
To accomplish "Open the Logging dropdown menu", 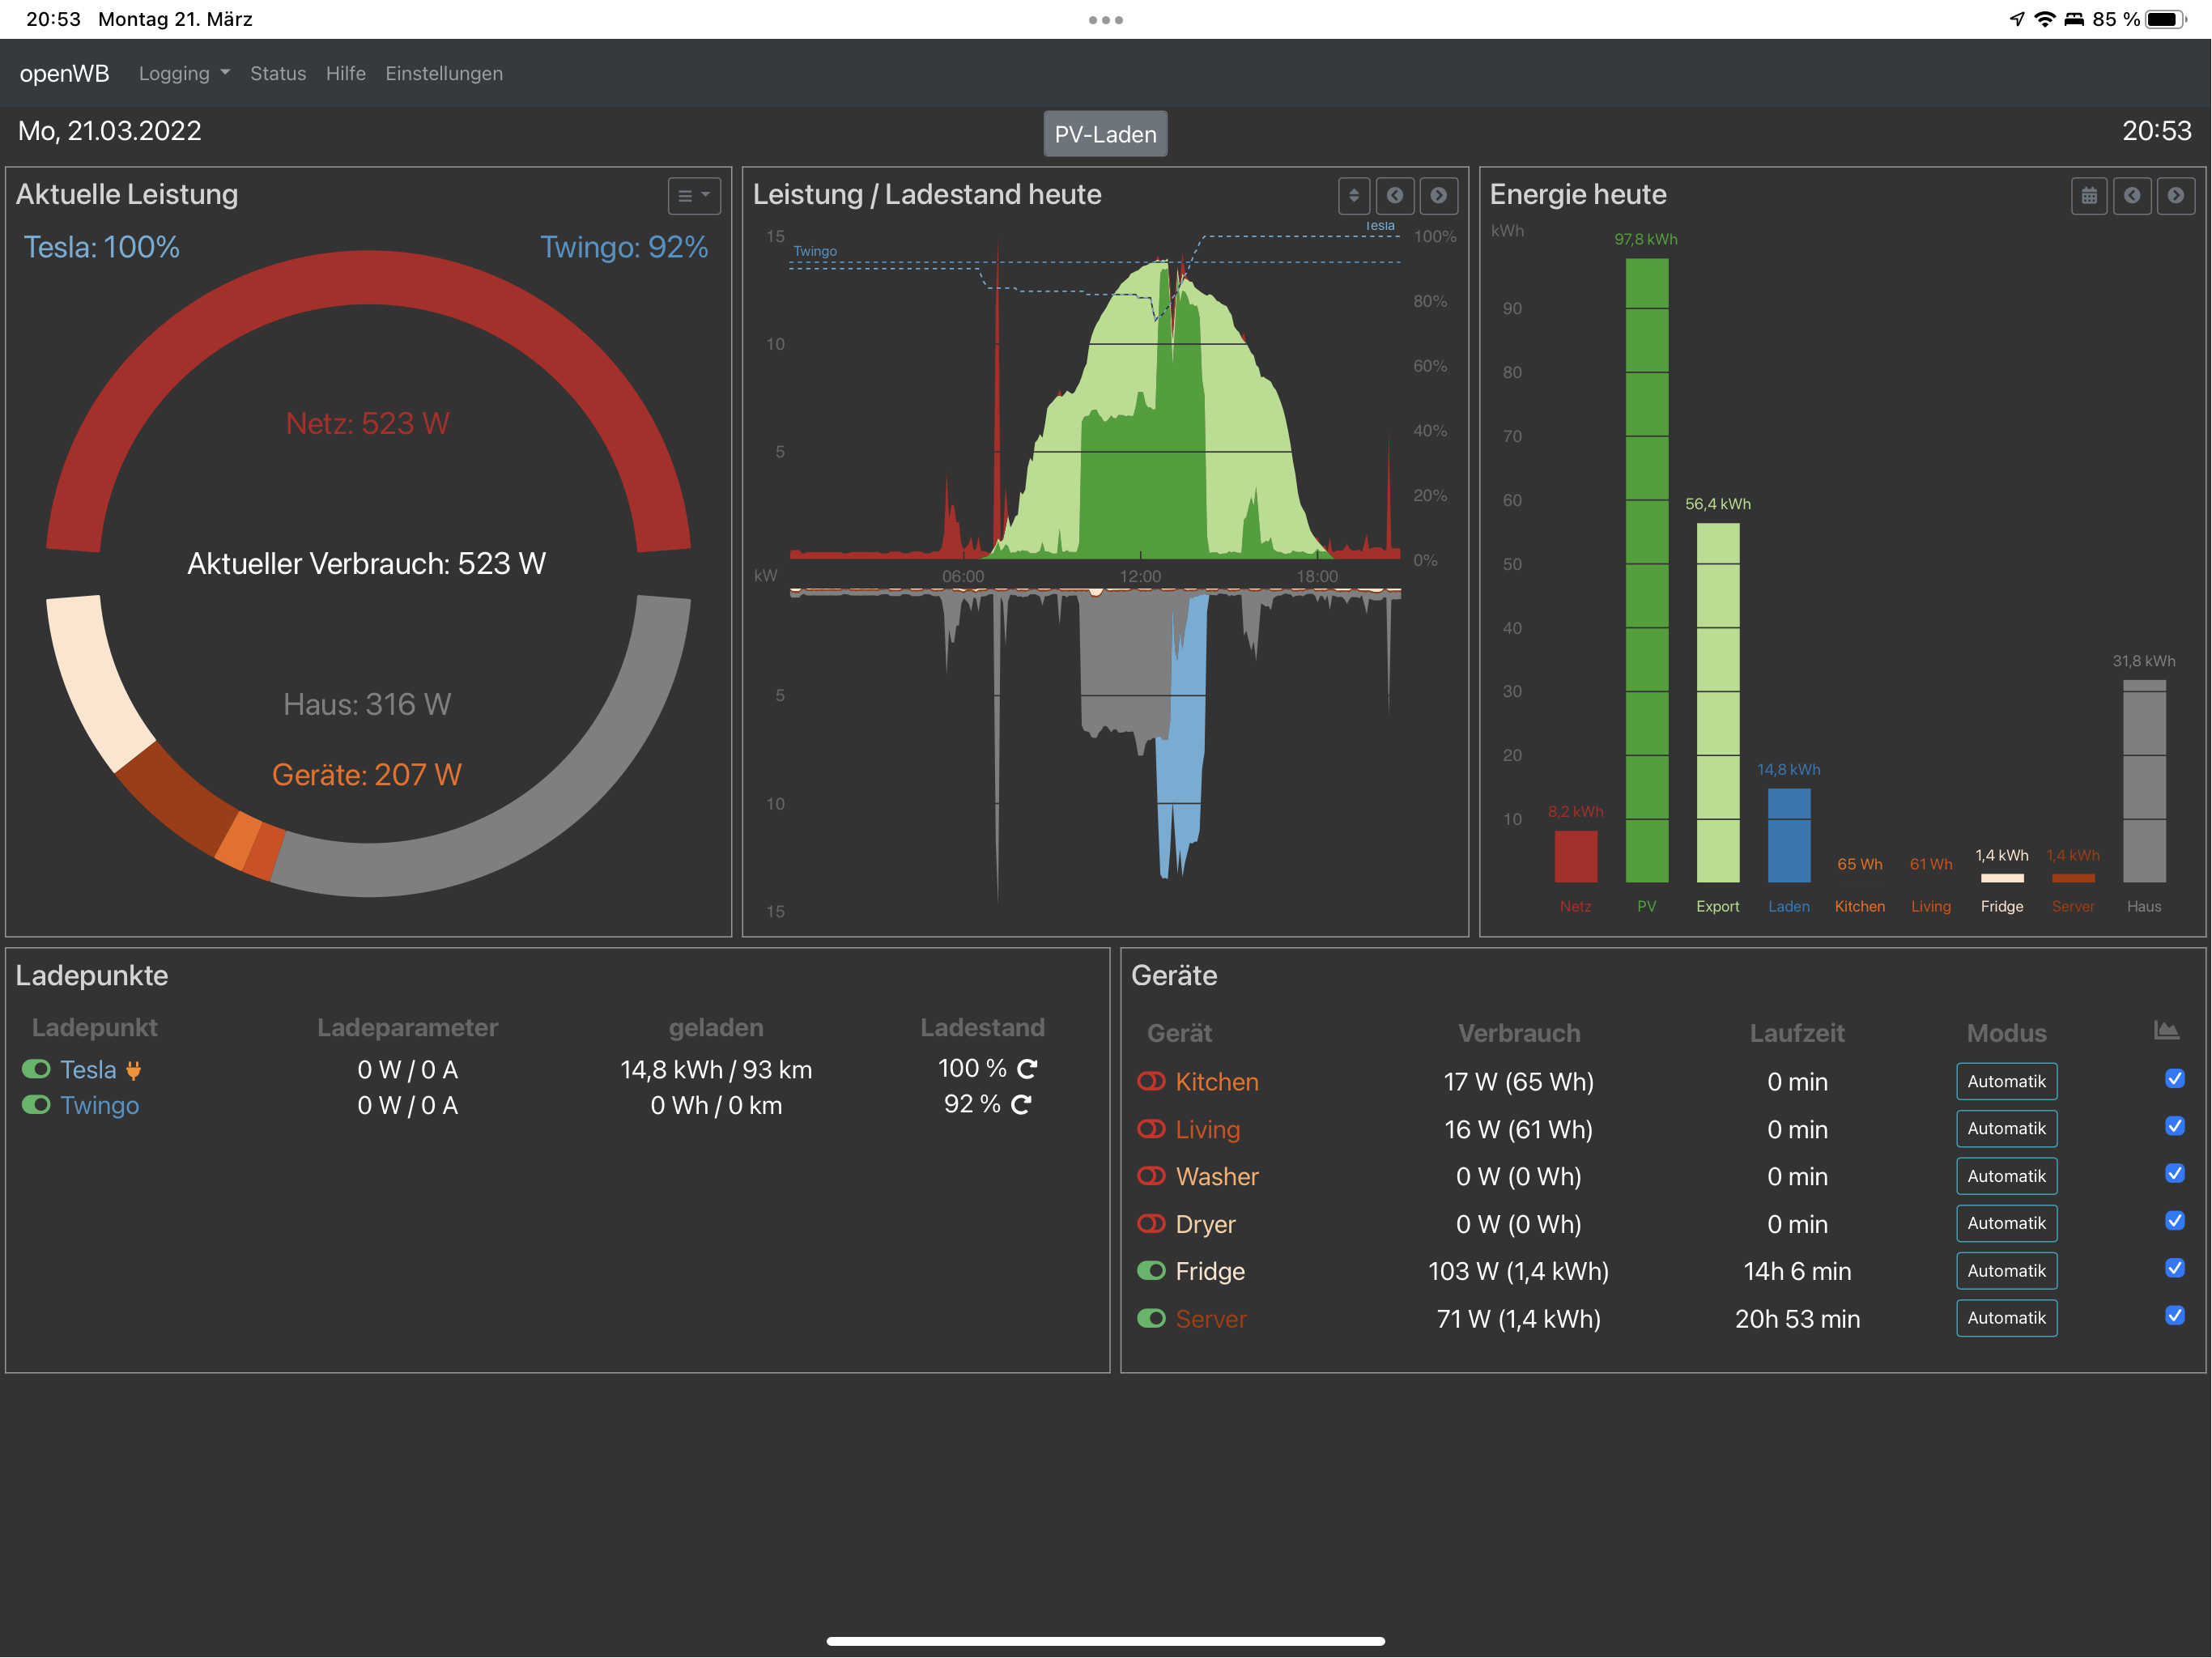I will pos(184,73).
